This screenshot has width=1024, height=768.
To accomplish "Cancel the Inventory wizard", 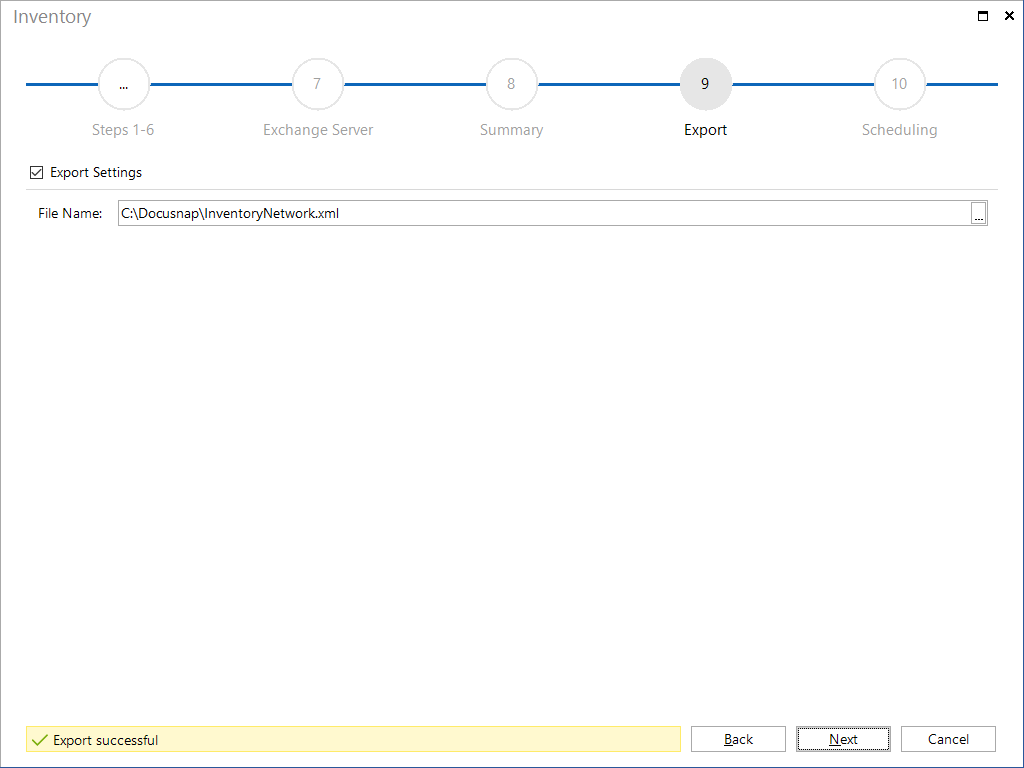I will [x=948, y=739].
